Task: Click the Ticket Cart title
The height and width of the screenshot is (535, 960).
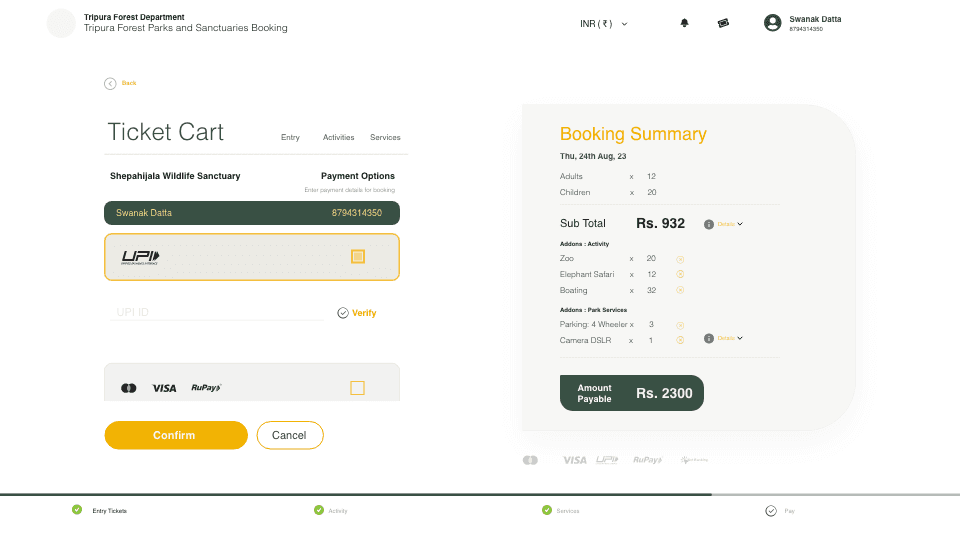Action: 166,132
